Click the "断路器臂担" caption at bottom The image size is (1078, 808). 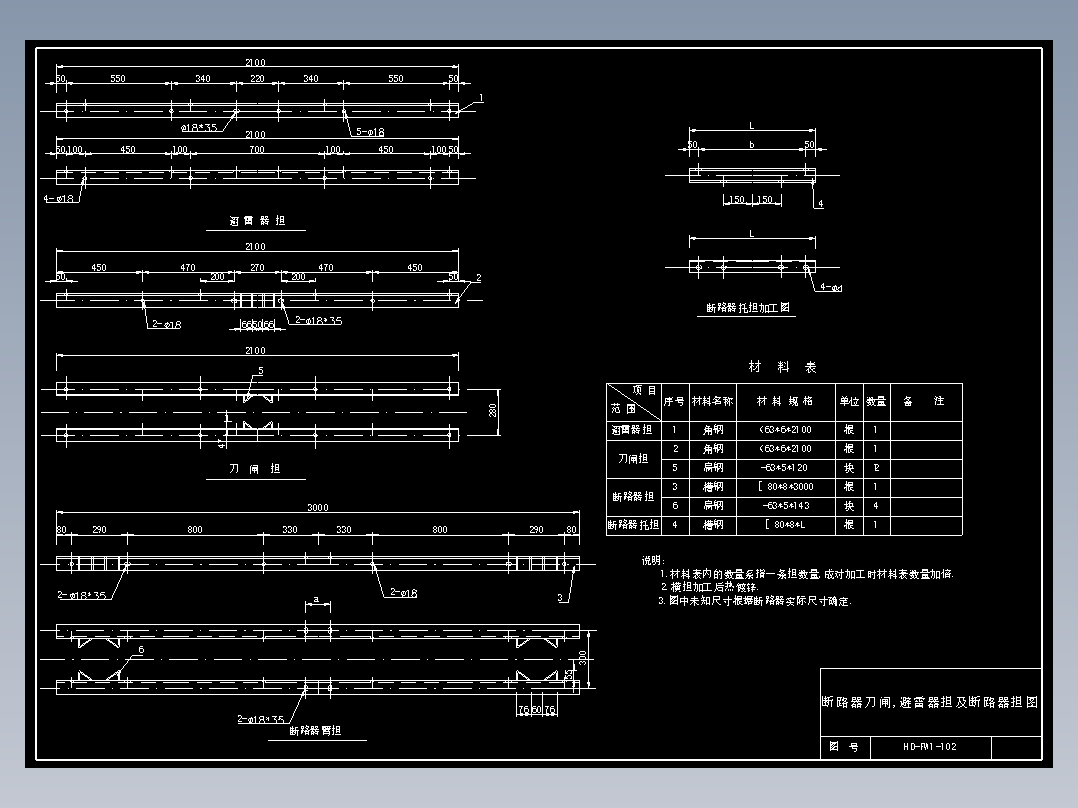[x=315, y=731]
